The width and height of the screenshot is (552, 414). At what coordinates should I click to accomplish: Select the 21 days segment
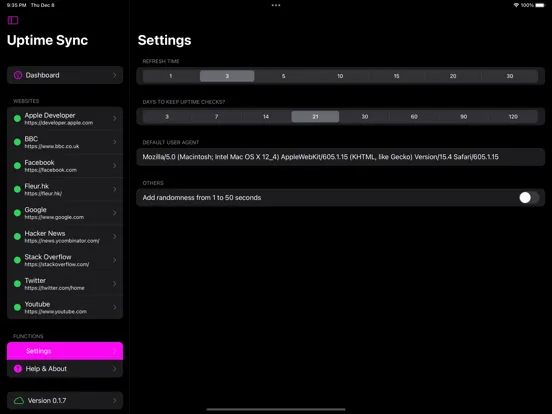315,117
